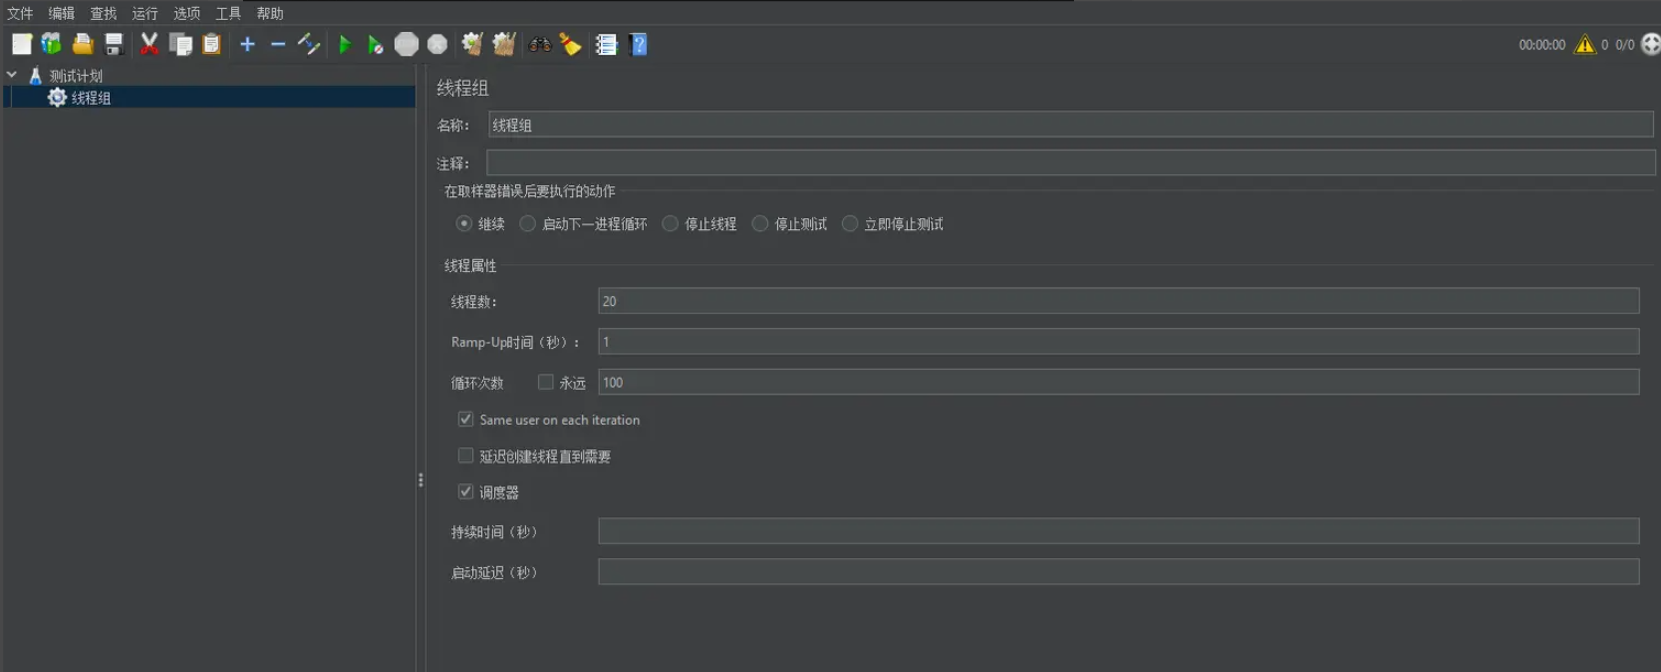Select the 线程组 tree row label

(x=91, y=97)
